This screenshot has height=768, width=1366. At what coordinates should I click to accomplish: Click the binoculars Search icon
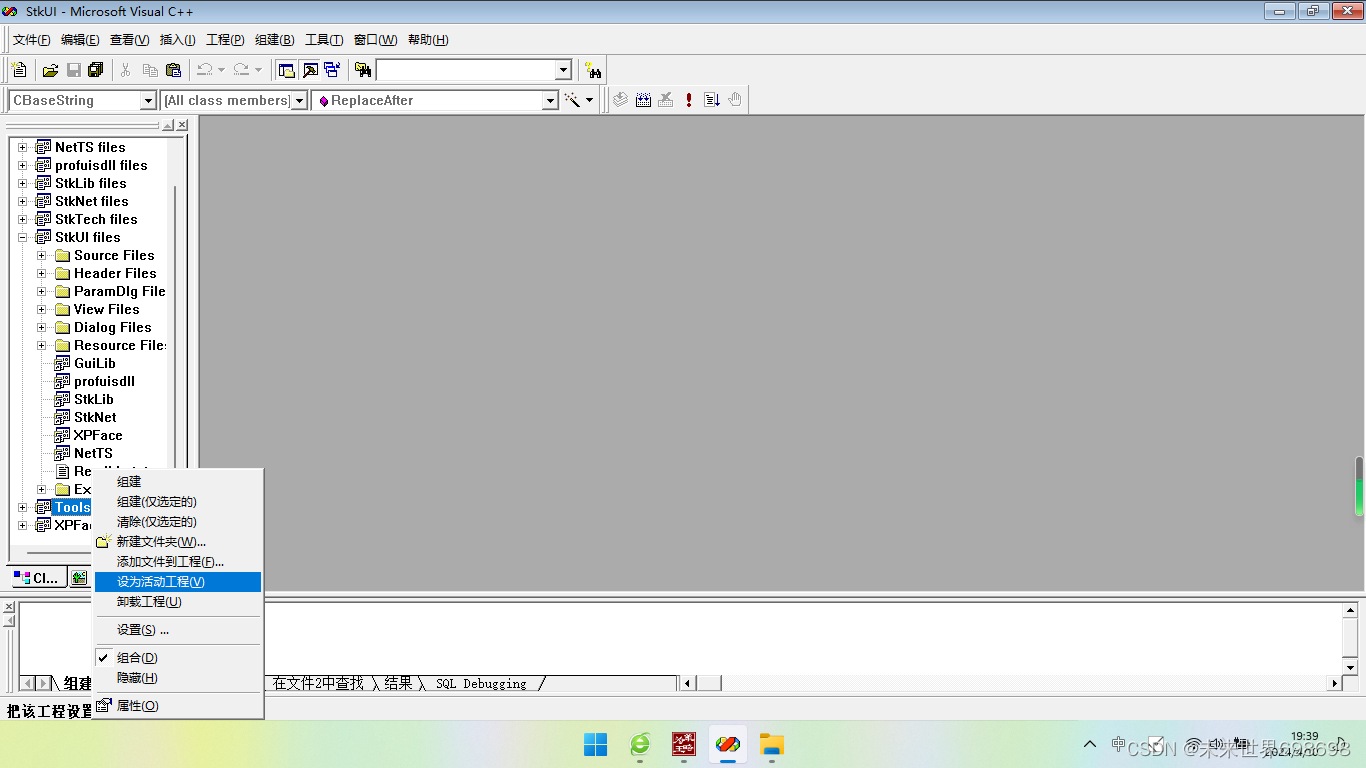pyautogui.click(x=593, y=70)
